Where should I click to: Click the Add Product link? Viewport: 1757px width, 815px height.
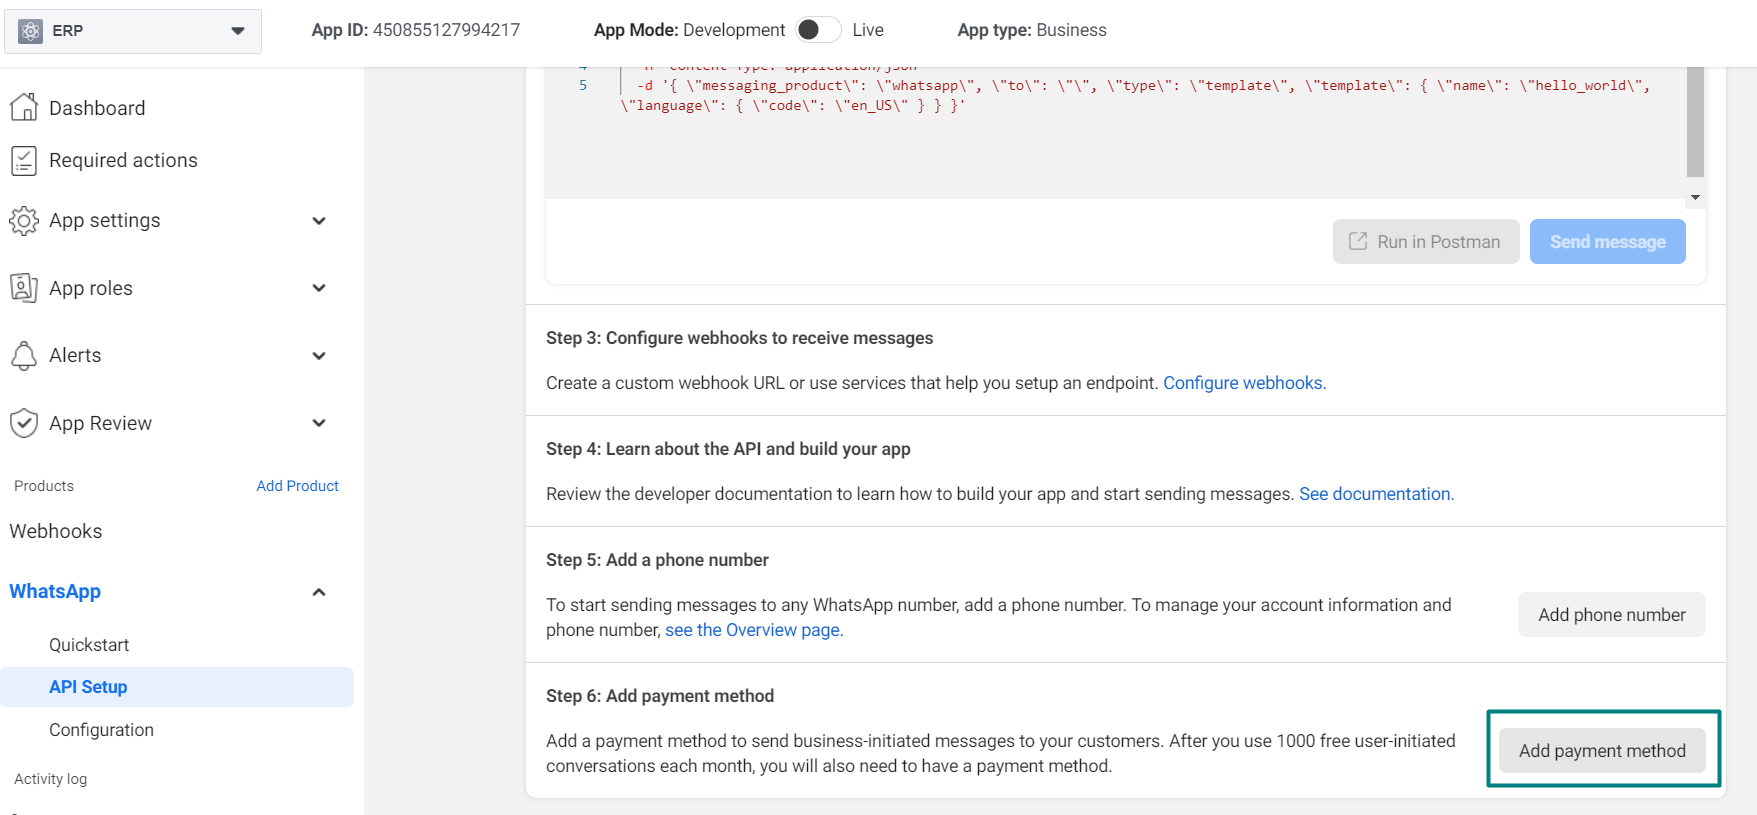point(297,486)
